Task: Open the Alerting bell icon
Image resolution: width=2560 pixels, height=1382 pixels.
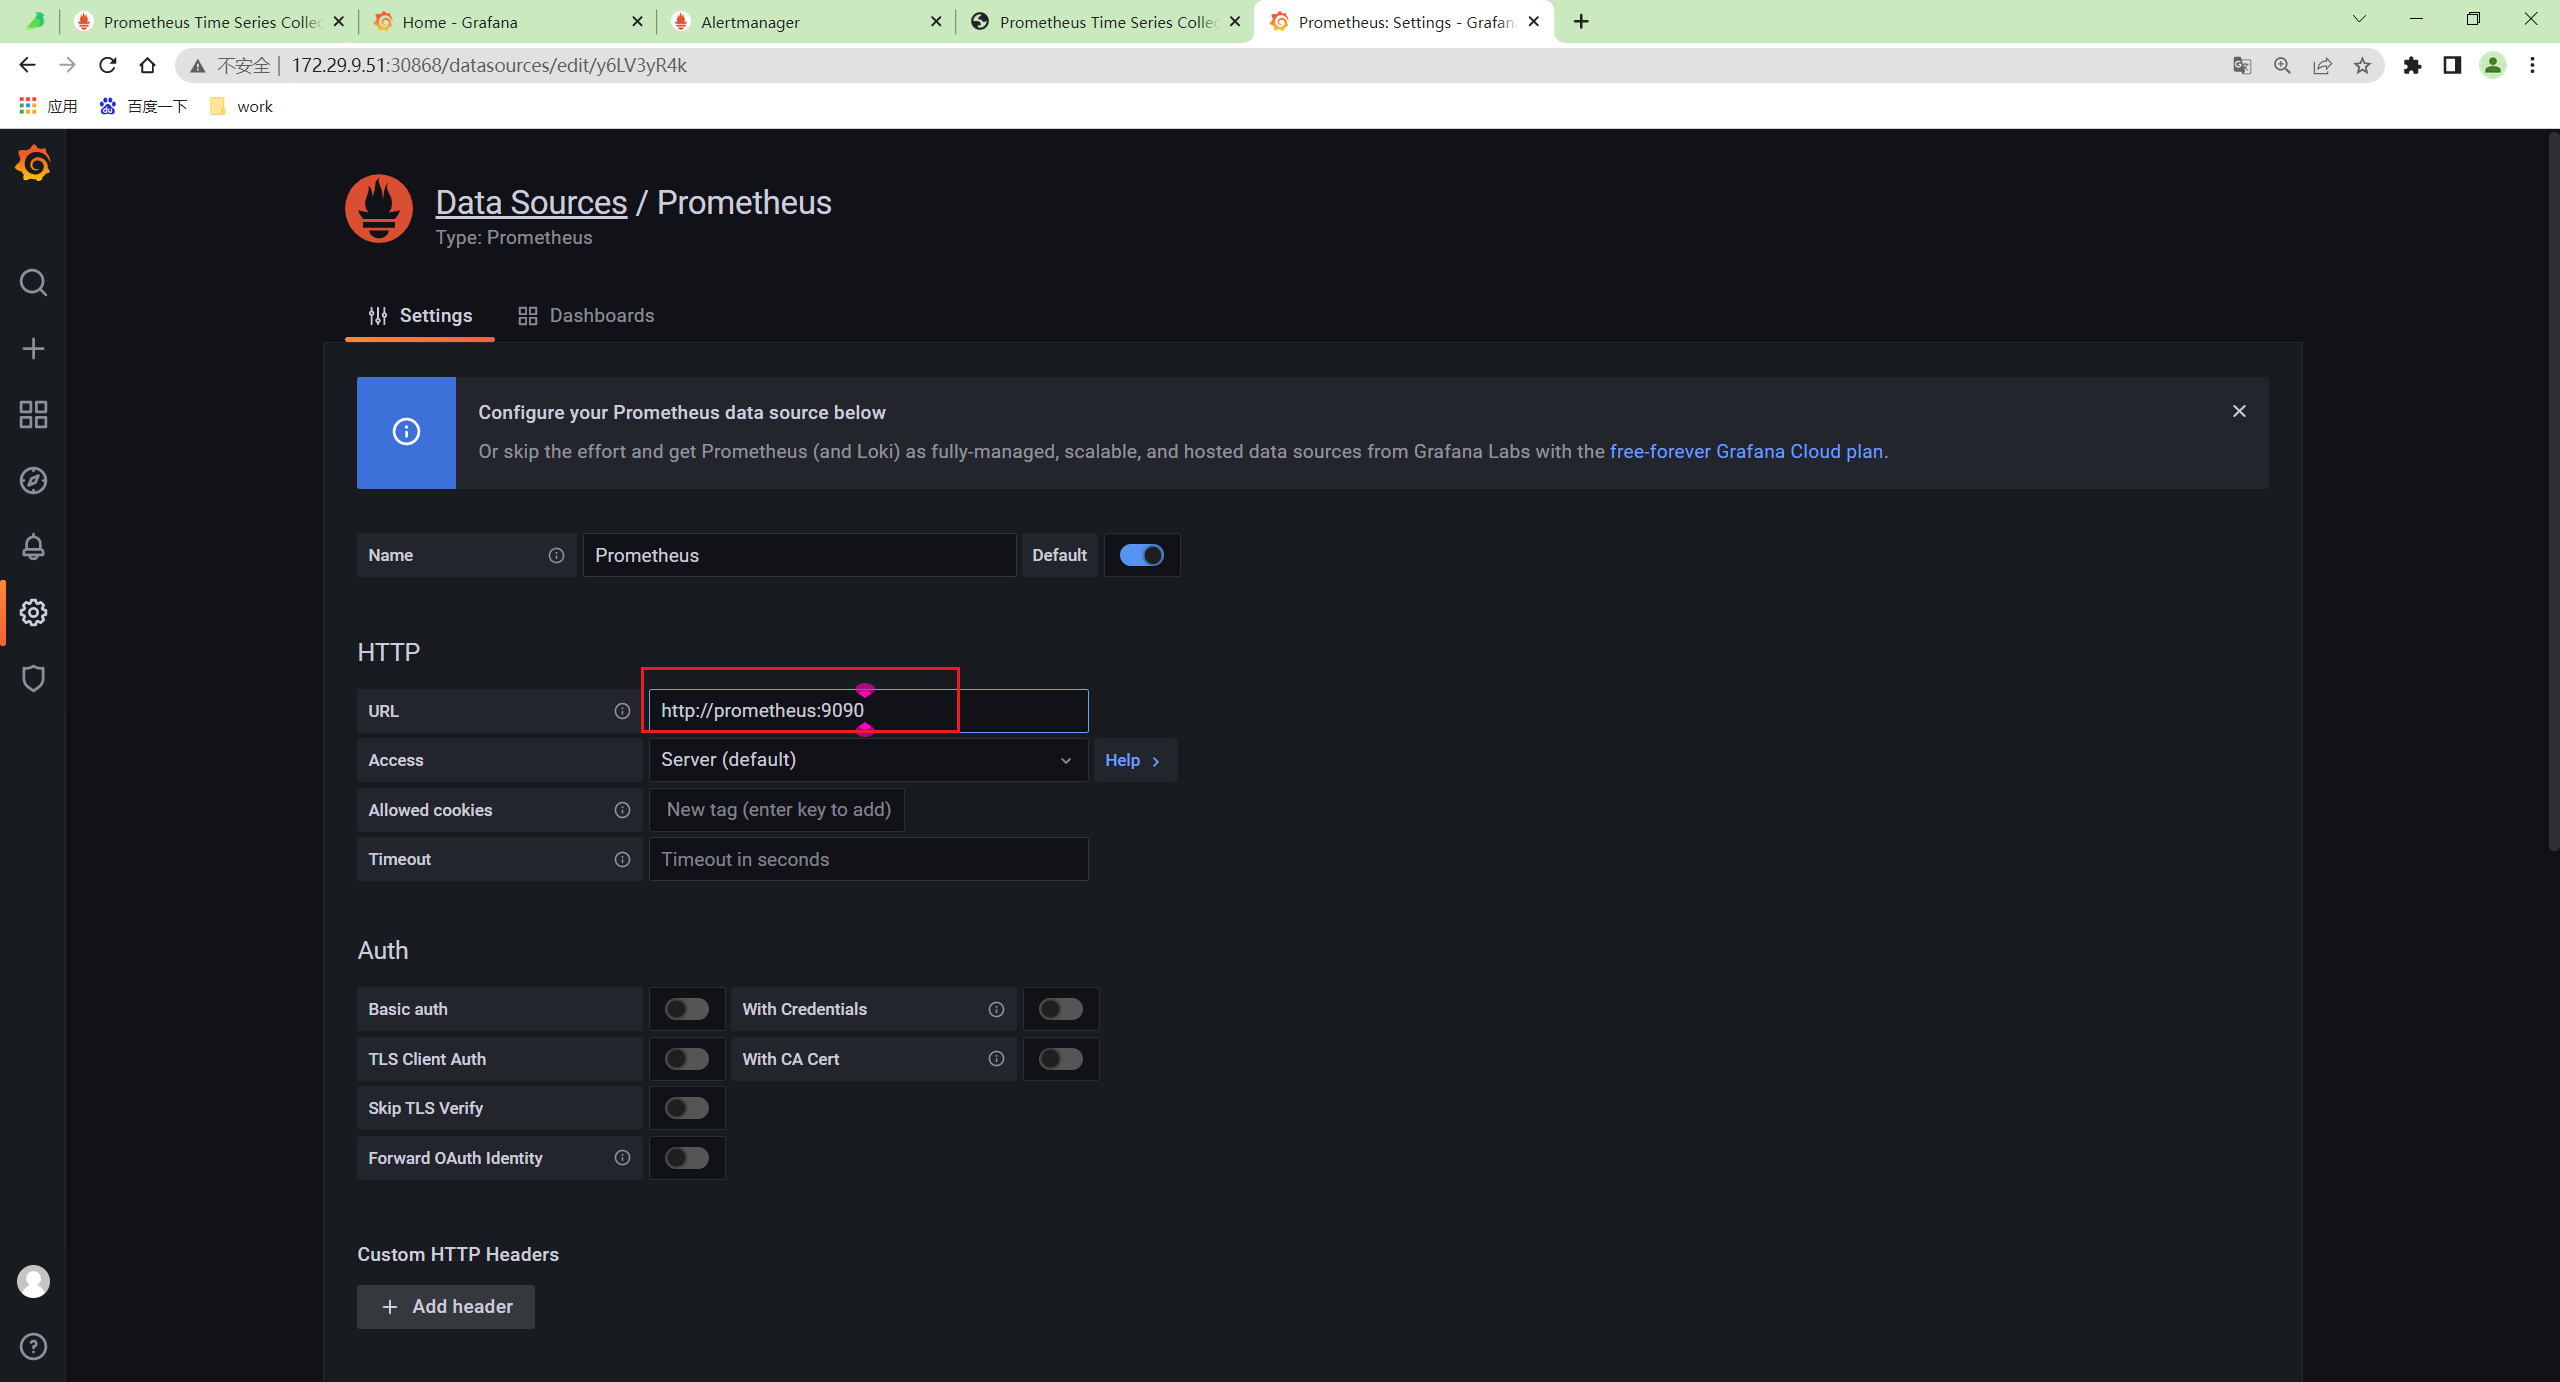Action: [x=33, y=547]
